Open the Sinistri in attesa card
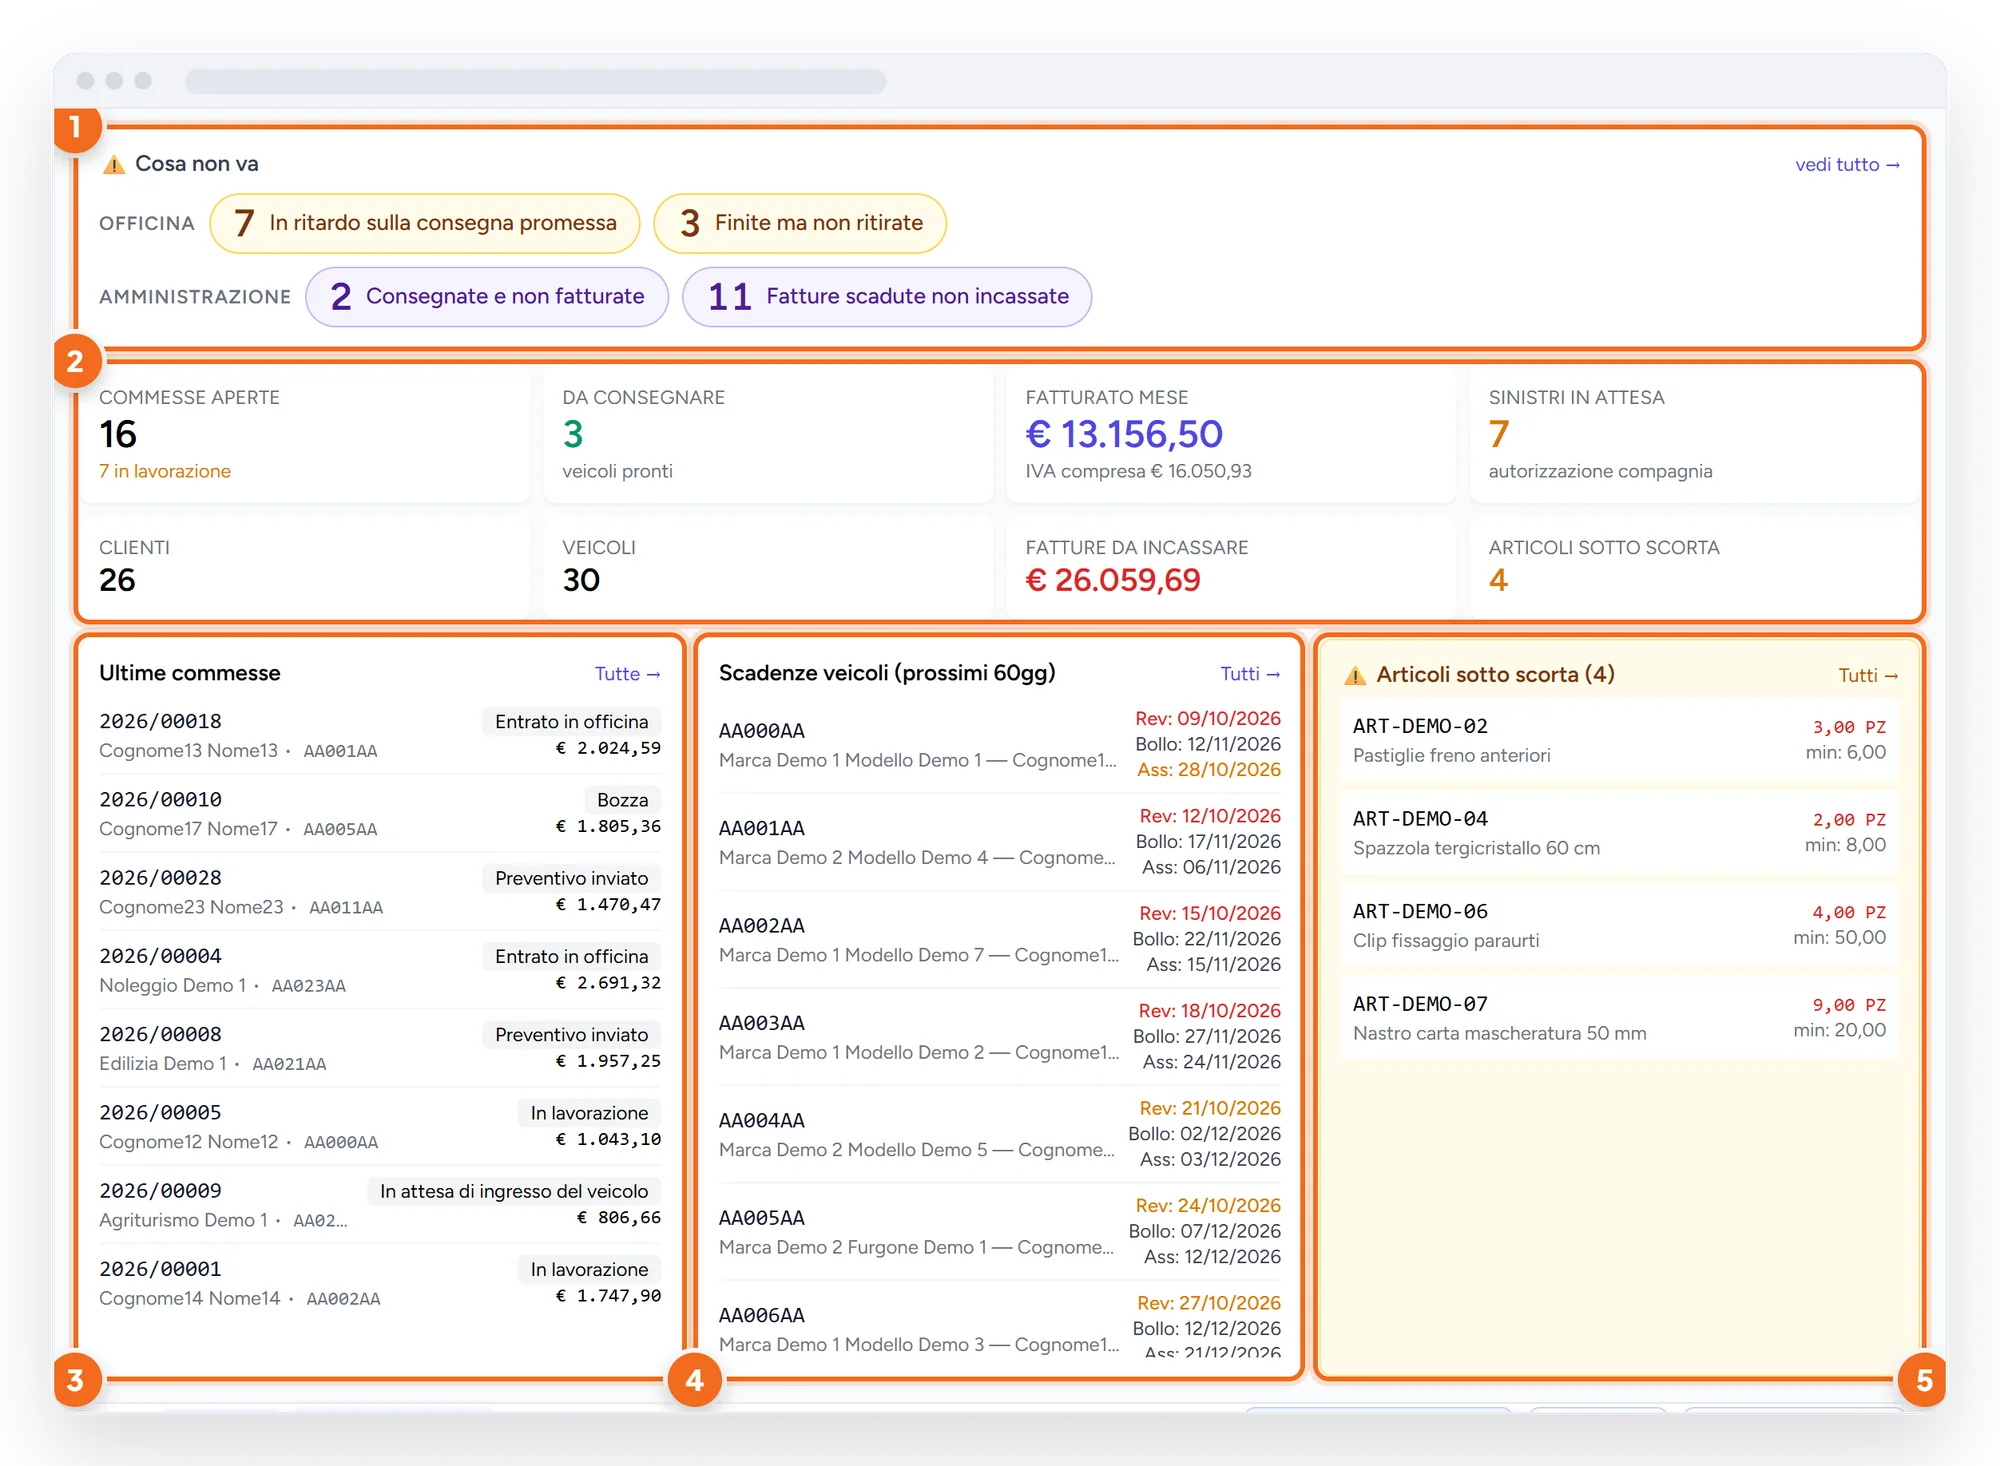The height and width of the screenshot is (1466, 2000). tap(1694, 434)
